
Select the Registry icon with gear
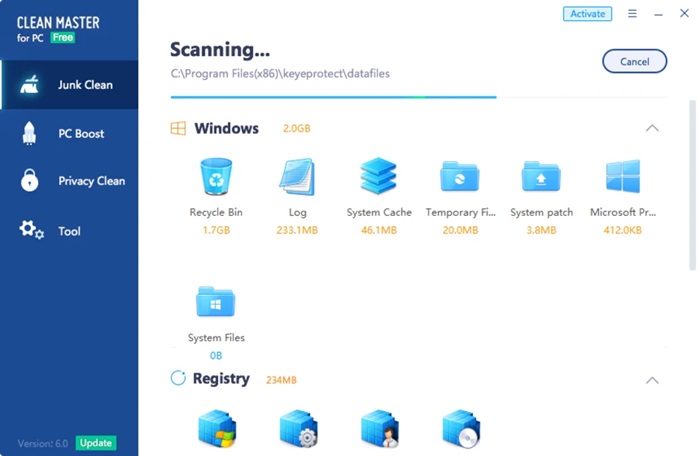click(x=297, y=428)
